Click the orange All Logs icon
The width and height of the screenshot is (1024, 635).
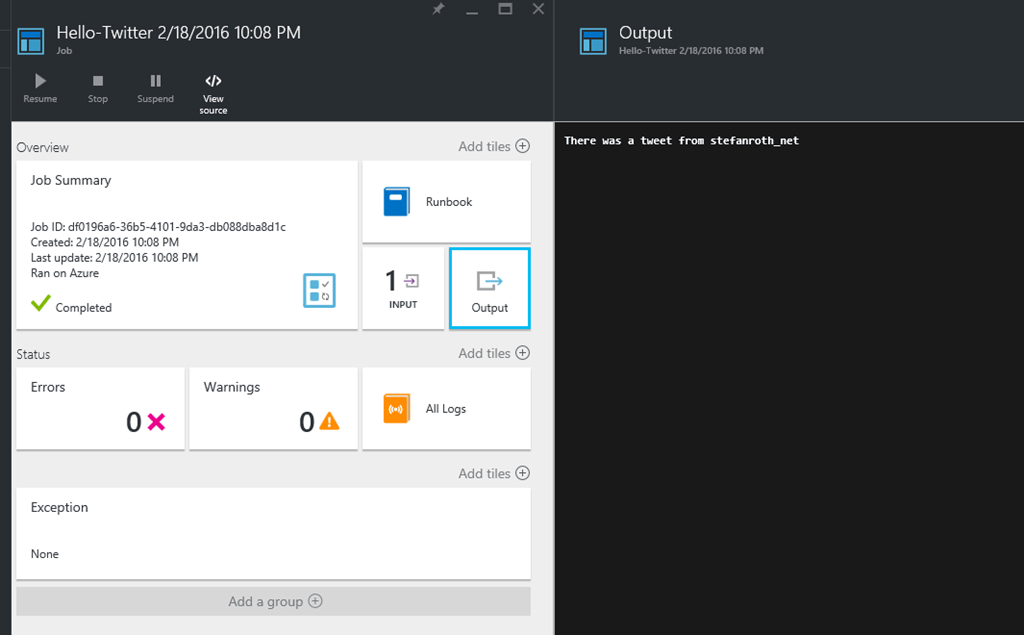(396, 408)
